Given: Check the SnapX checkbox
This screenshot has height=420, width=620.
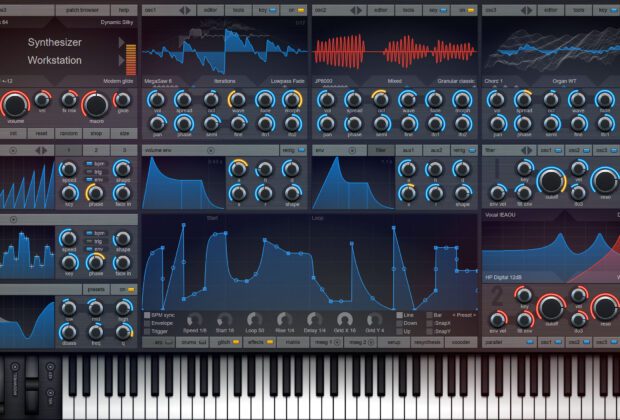Looking at the screenshot, I should click(429, 323).
